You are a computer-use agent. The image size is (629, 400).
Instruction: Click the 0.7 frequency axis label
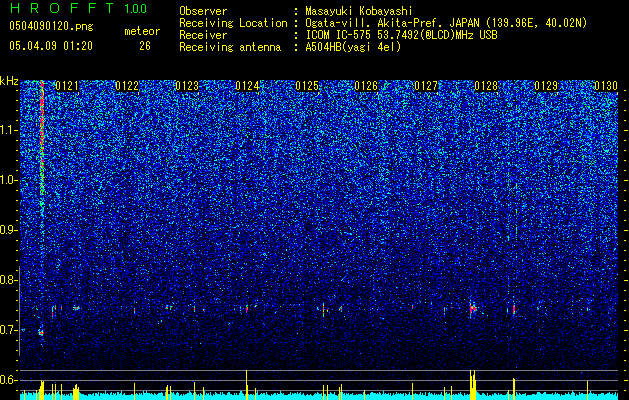coord(9,330)
